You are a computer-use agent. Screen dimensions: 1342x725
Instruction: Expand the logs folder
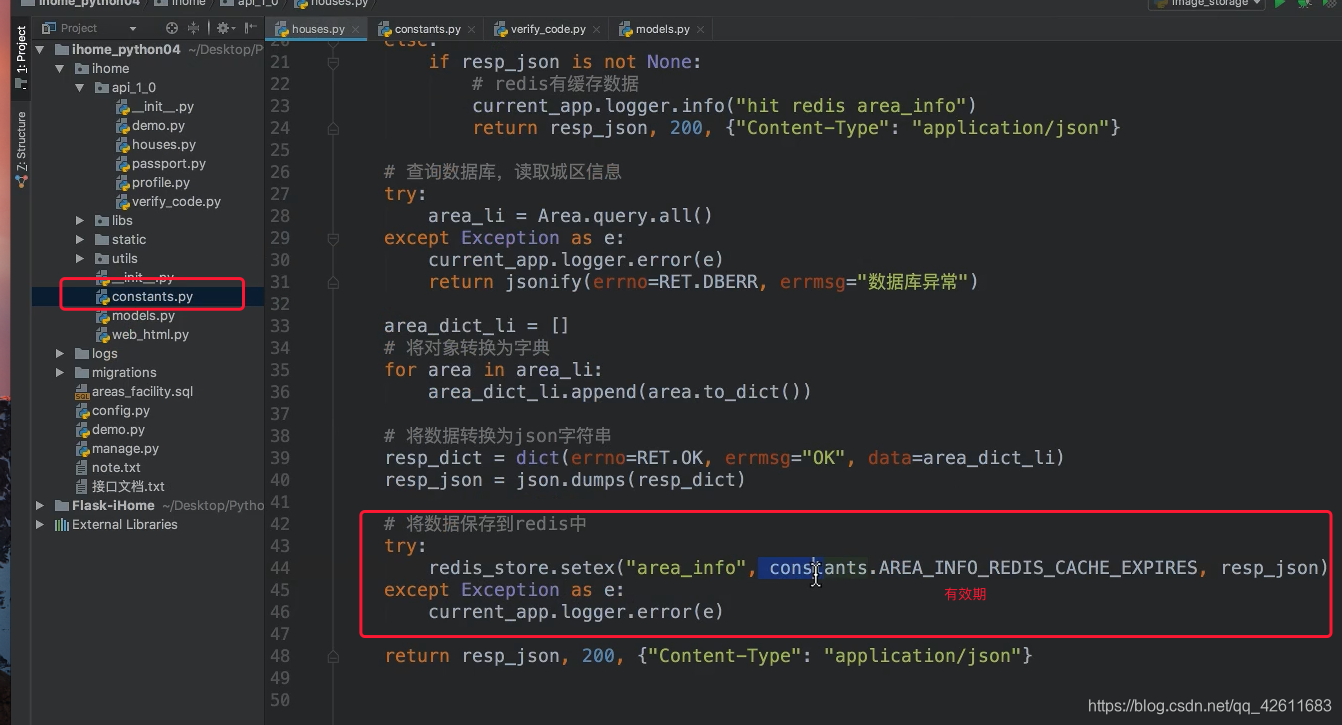(x=61, y=353)
